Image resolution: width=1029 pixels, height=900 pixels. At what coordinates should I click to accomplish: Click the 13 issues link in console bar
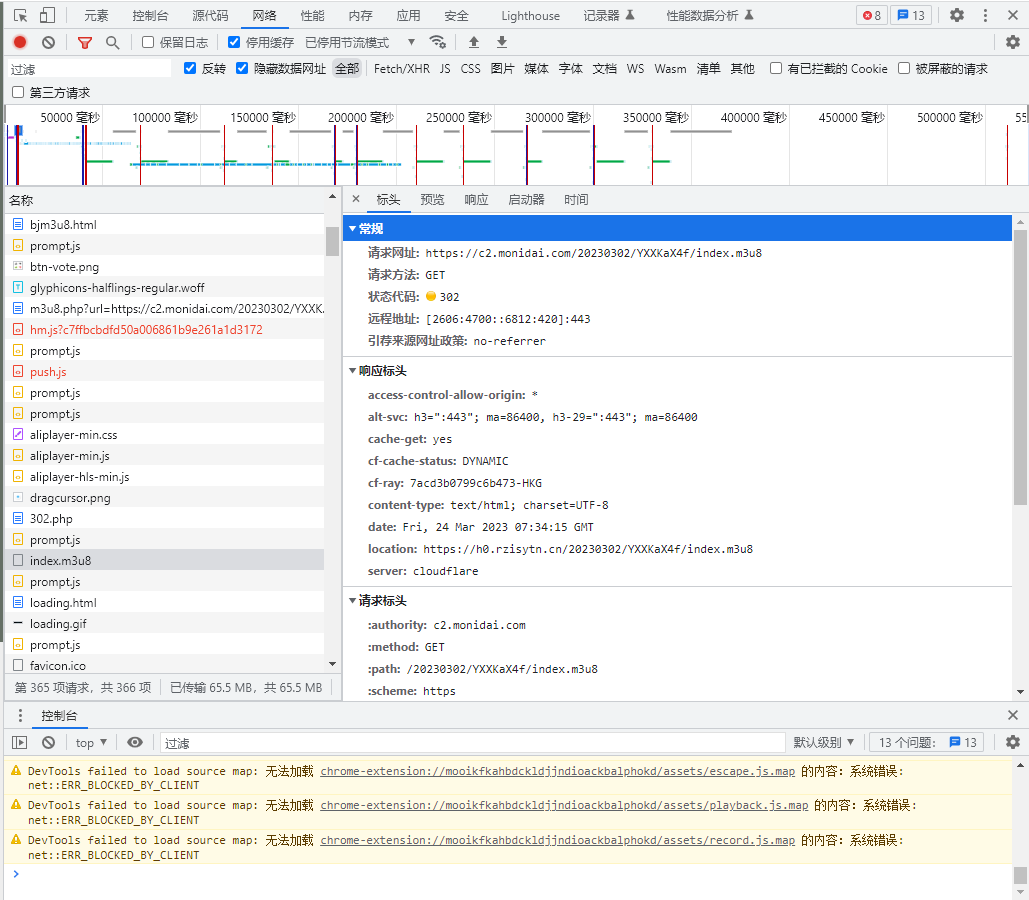[x=928, y=742]
